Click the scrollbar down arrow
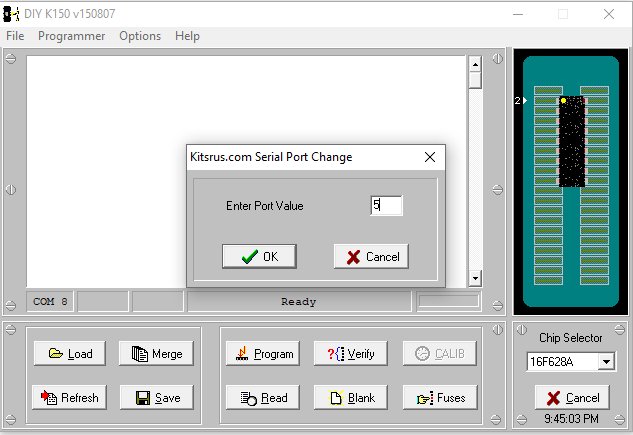Screen dimensions: 633x435 (x=475, y=278)
